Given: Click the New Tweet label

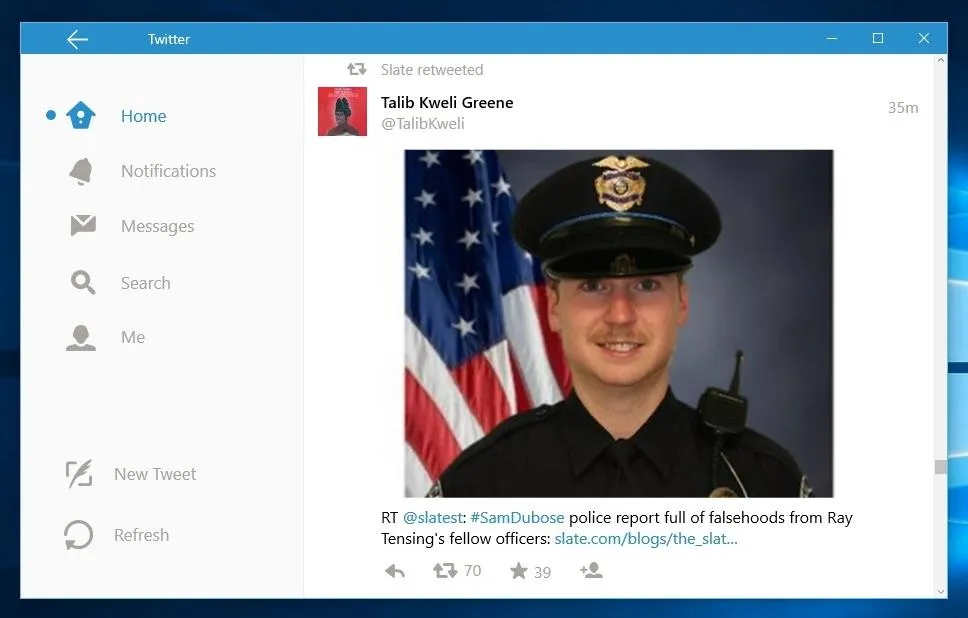Looking at the screenshot, I should click(155, 474).
